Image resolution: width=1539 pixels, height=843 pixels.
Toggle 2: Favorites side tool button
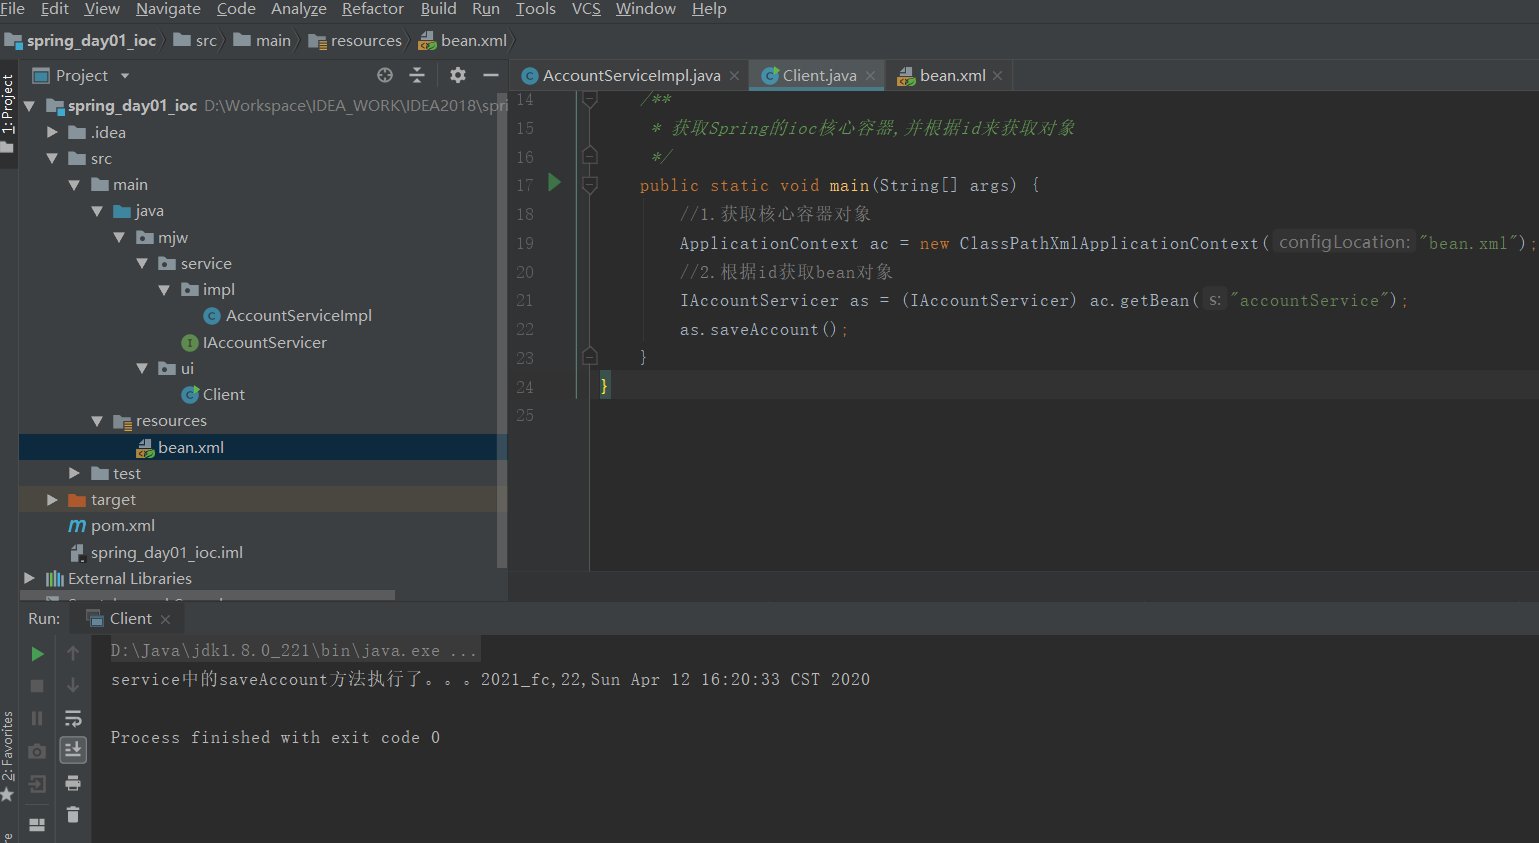pyautogui.click(x=9, y=756)
